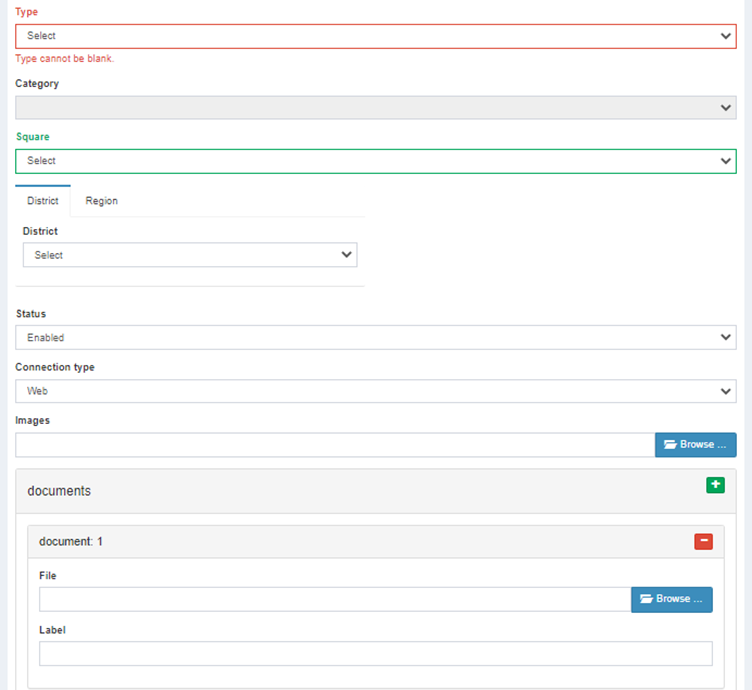The image size is (752, 690).
Task: Click the Connection type field label
Action: coord(55,367)
